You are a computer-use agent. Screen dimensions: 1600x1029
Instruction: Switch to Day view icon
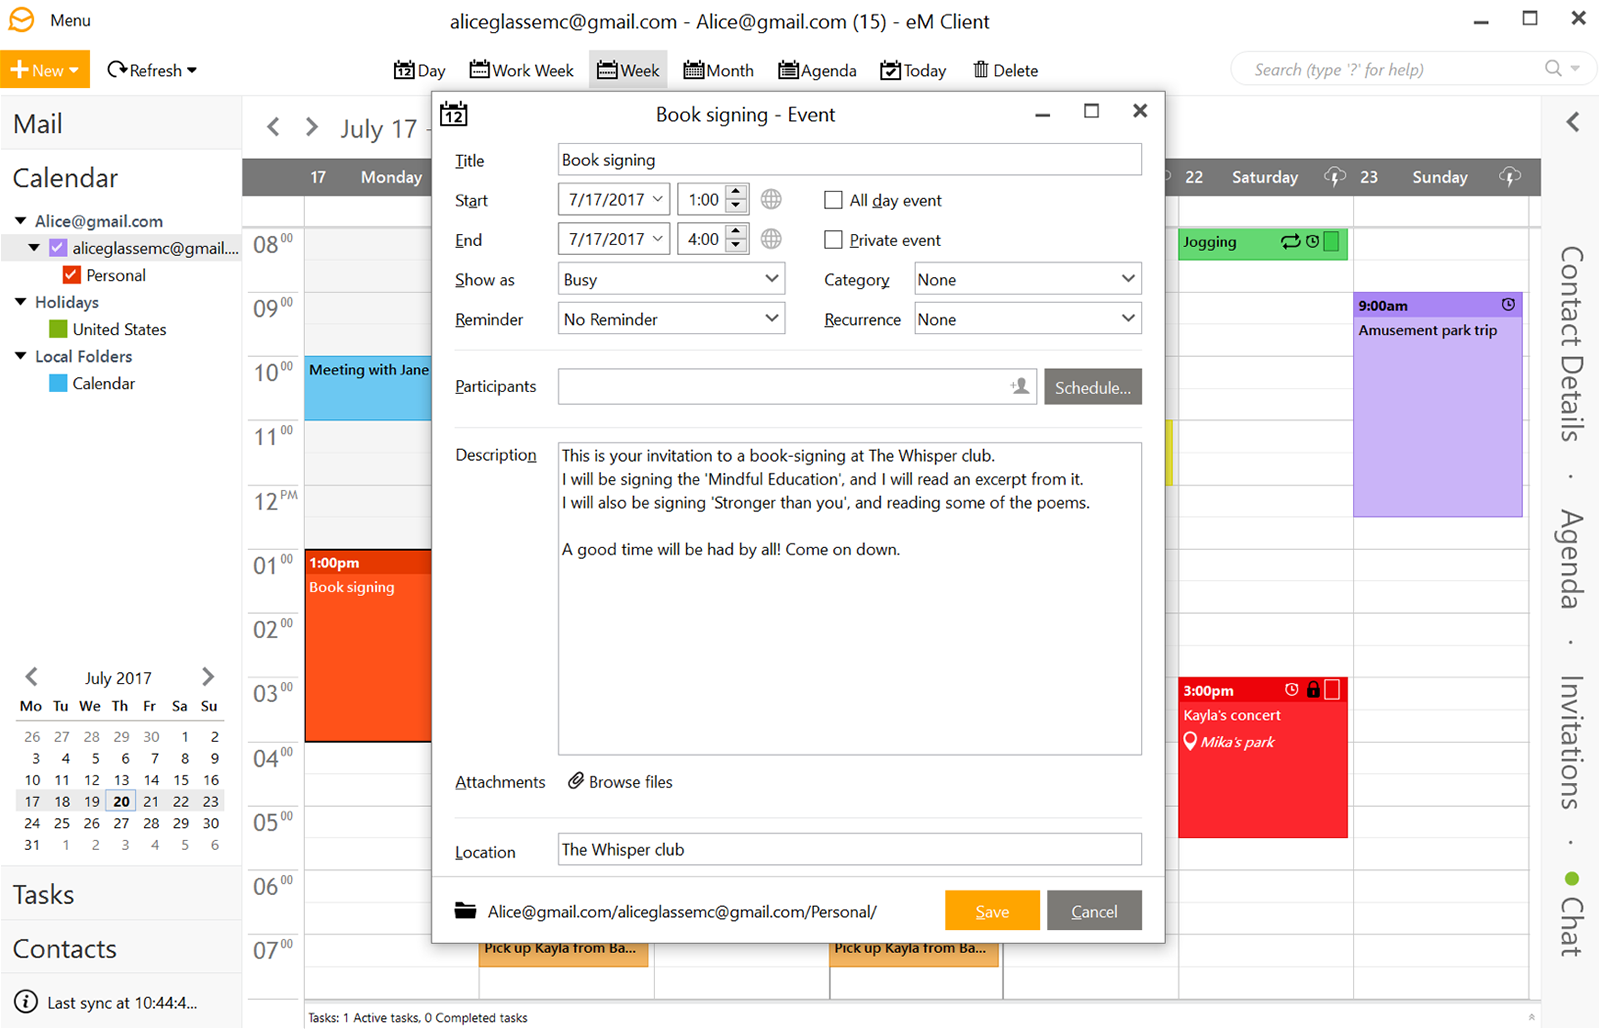coord(404,69)
